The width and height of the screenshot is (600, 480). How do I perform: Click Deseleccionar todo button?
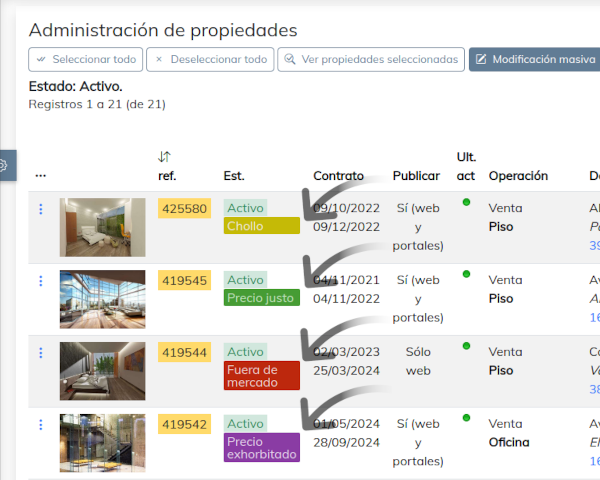(210, 59)
